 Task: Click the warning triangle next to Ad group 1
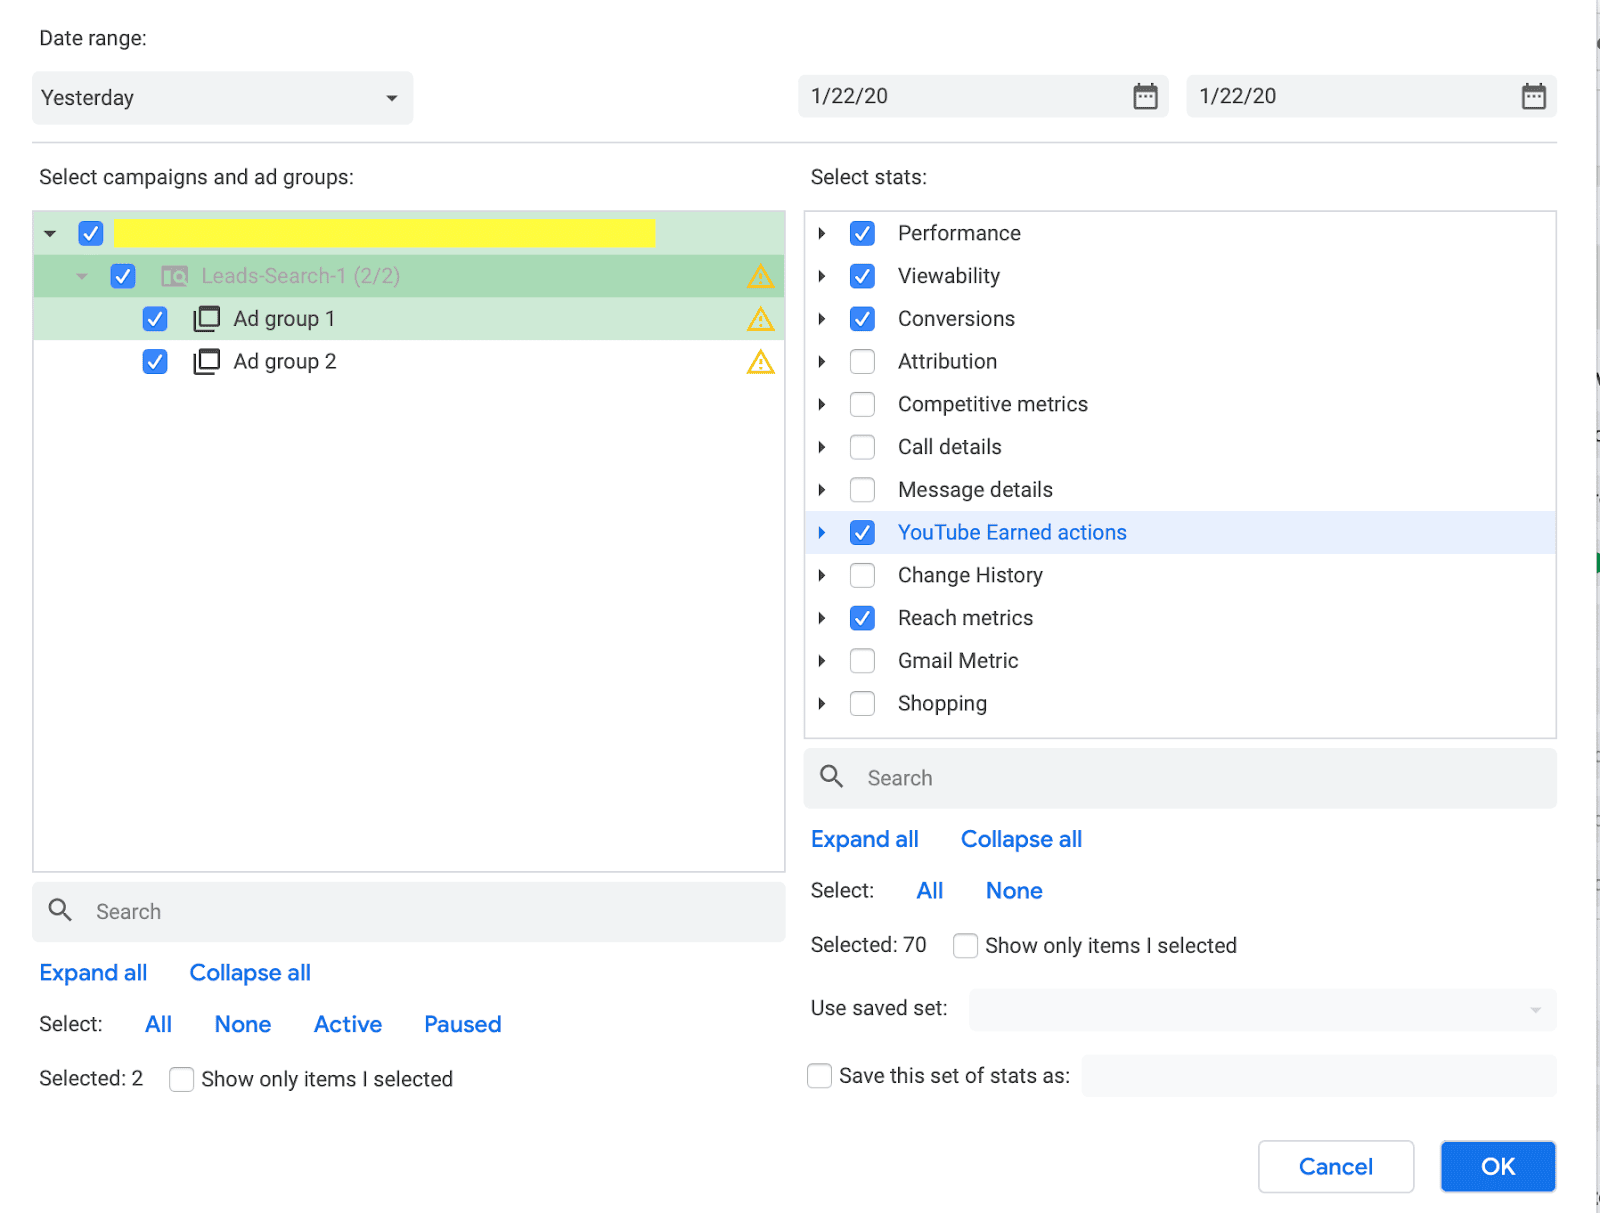tap(761, 319)
